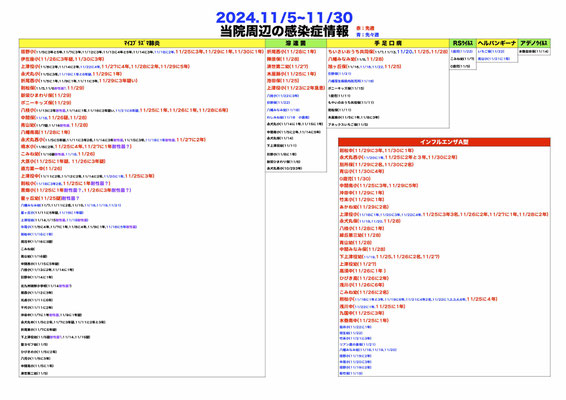
Task: Click 池田保(11/25) in the 溶連菌 list
Action: (283, 81)
